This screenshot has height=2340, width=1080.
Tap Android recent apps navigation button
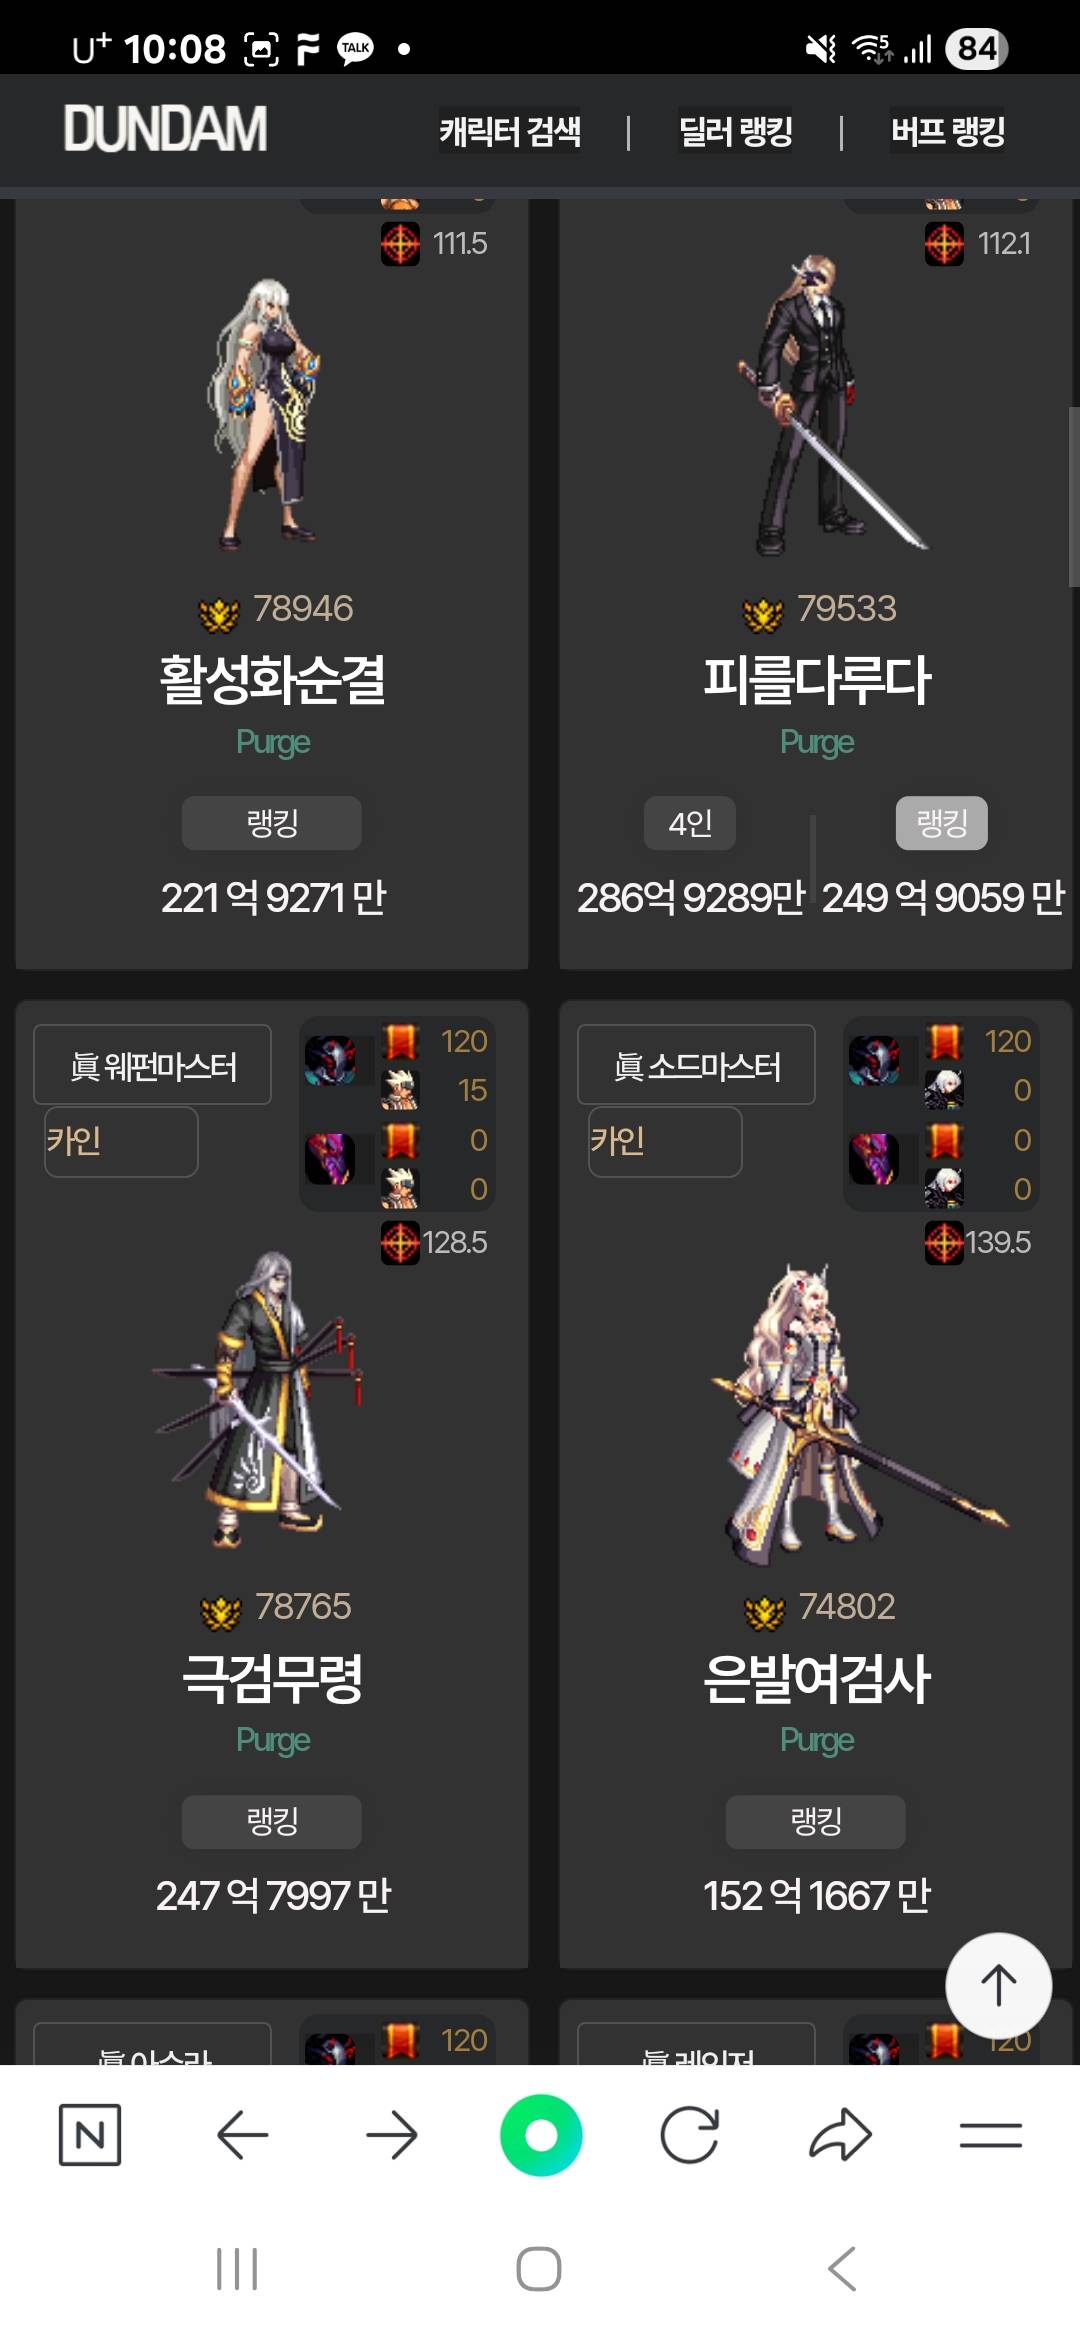point(237,2268)
